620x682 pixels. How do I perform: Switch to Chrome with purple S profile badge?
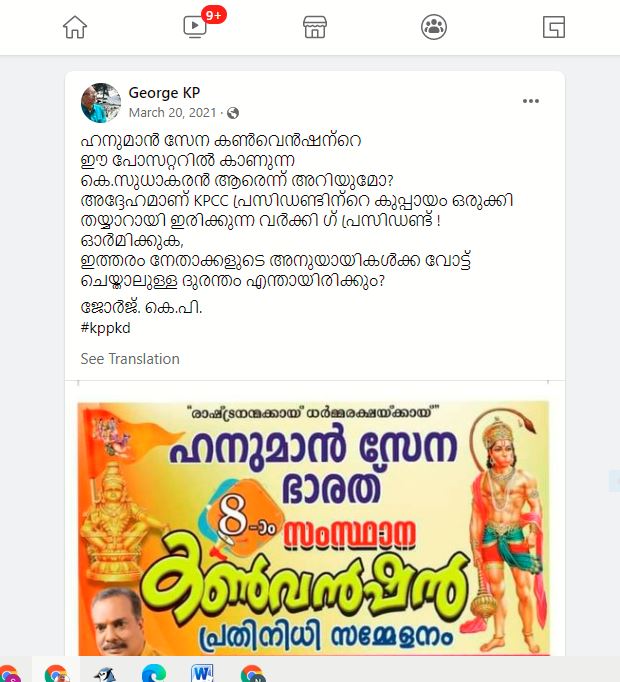tap(9, 673)
